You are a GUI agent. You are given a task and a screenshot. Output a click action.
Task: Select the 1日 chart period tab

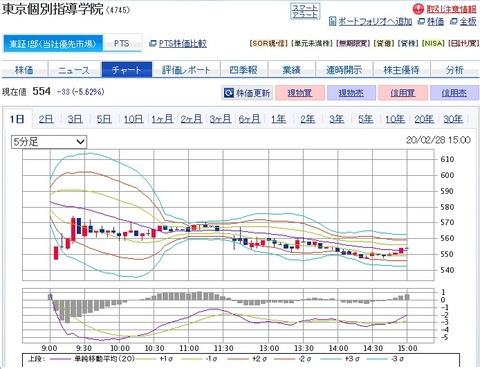pos(17,119)
